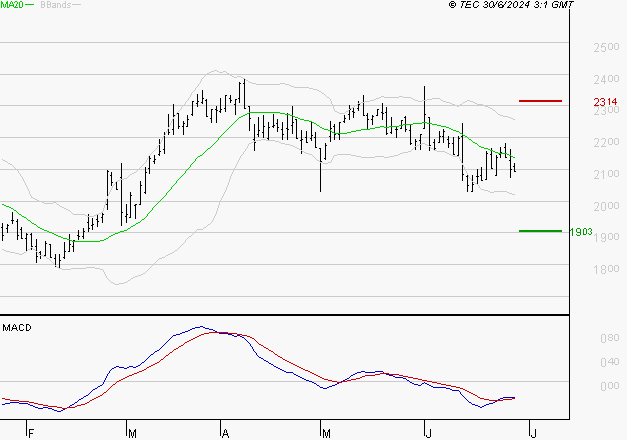Viewport: 627px width, 440px height.
Task: Click the MA20 legend label
Action: (12, 5)
